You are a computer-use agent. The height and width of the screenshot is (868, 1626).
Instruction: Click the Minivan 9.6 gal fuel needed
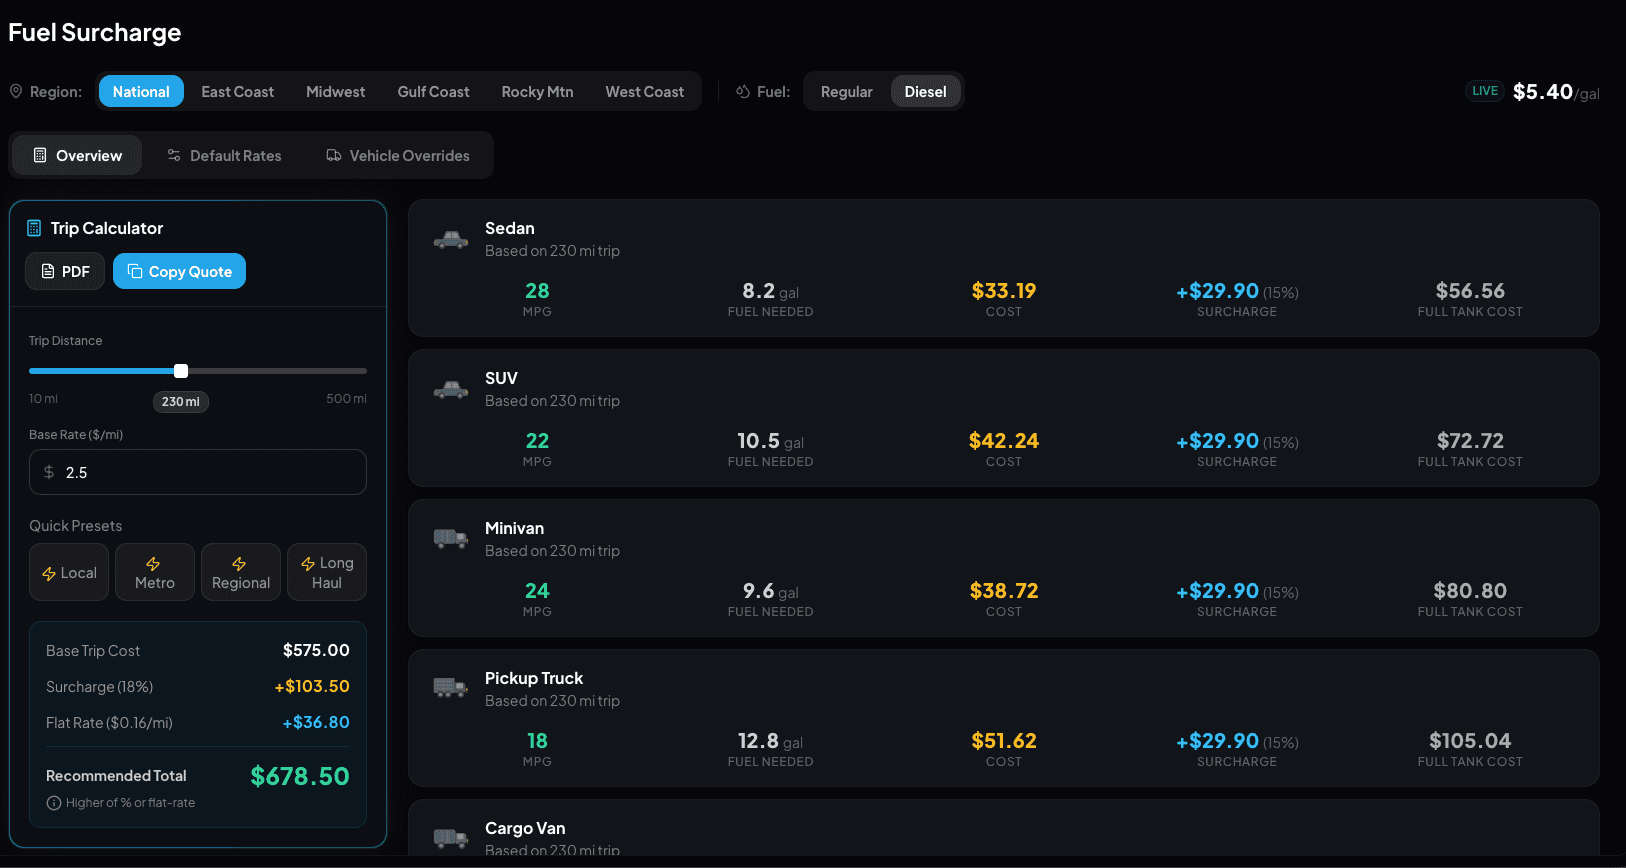[770, 591]
